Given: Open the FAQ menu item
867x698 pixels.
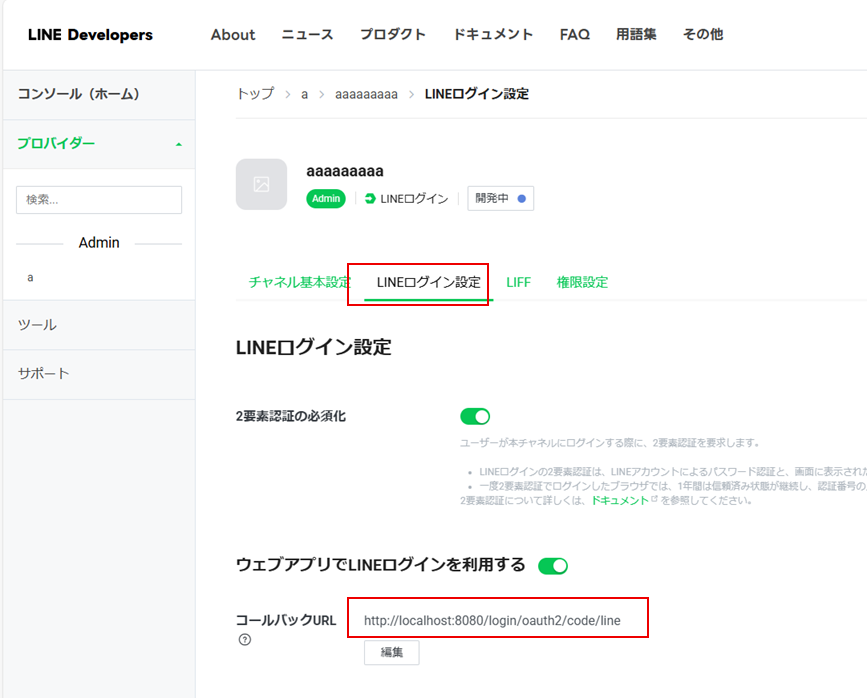Looking at the screenshot, I should coord(574,35).
